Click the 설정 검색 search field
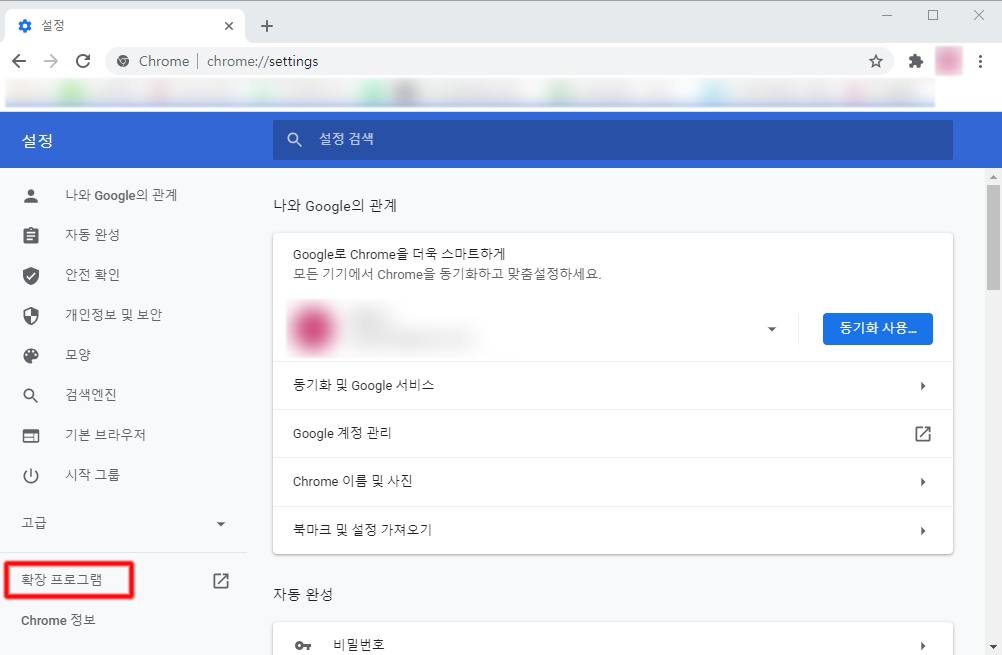Image resolution: width=1002 pixels, height=655 pixels. [x=612, y=139]
